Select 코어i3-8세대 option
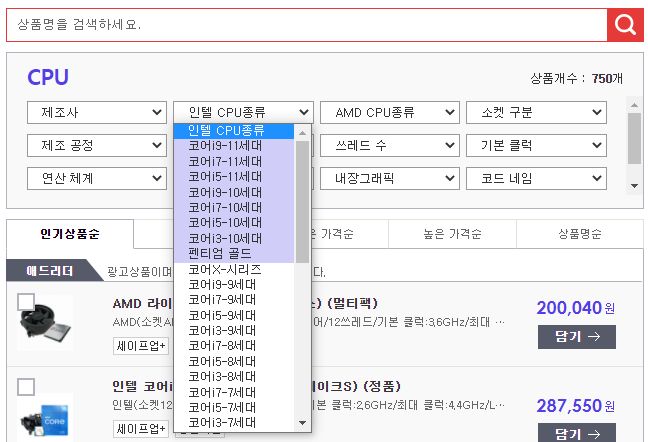648x442 pixels. click(x=234, y=377)
